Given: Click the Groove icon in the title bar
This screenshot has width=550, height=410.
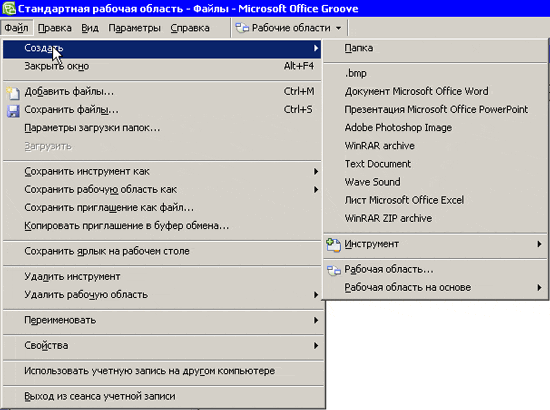Looking at the screenshot, I should [x=9, y=8].
